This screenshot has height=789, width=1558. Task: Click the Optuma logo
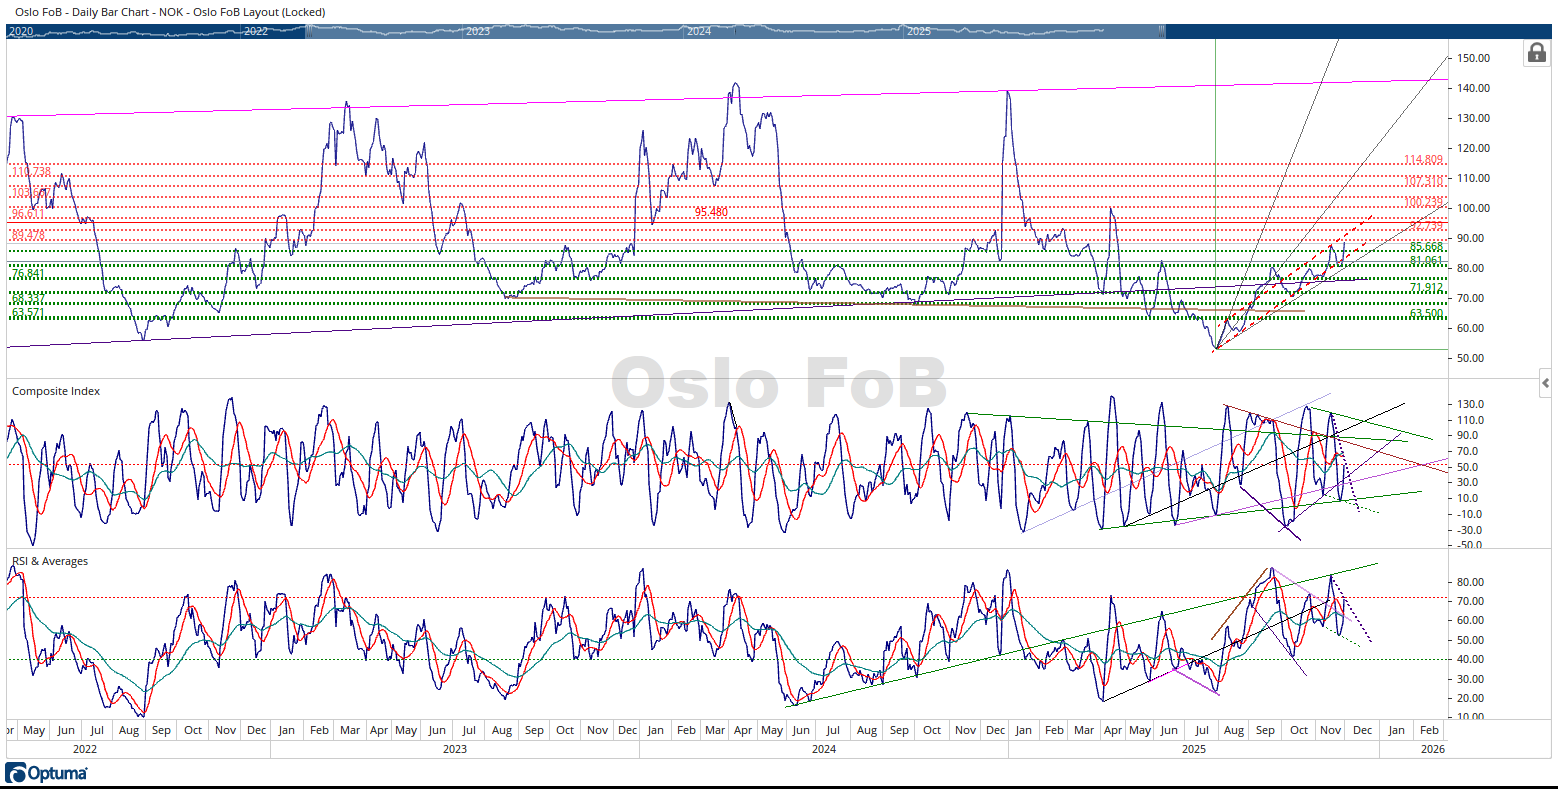tap(46, 773)
